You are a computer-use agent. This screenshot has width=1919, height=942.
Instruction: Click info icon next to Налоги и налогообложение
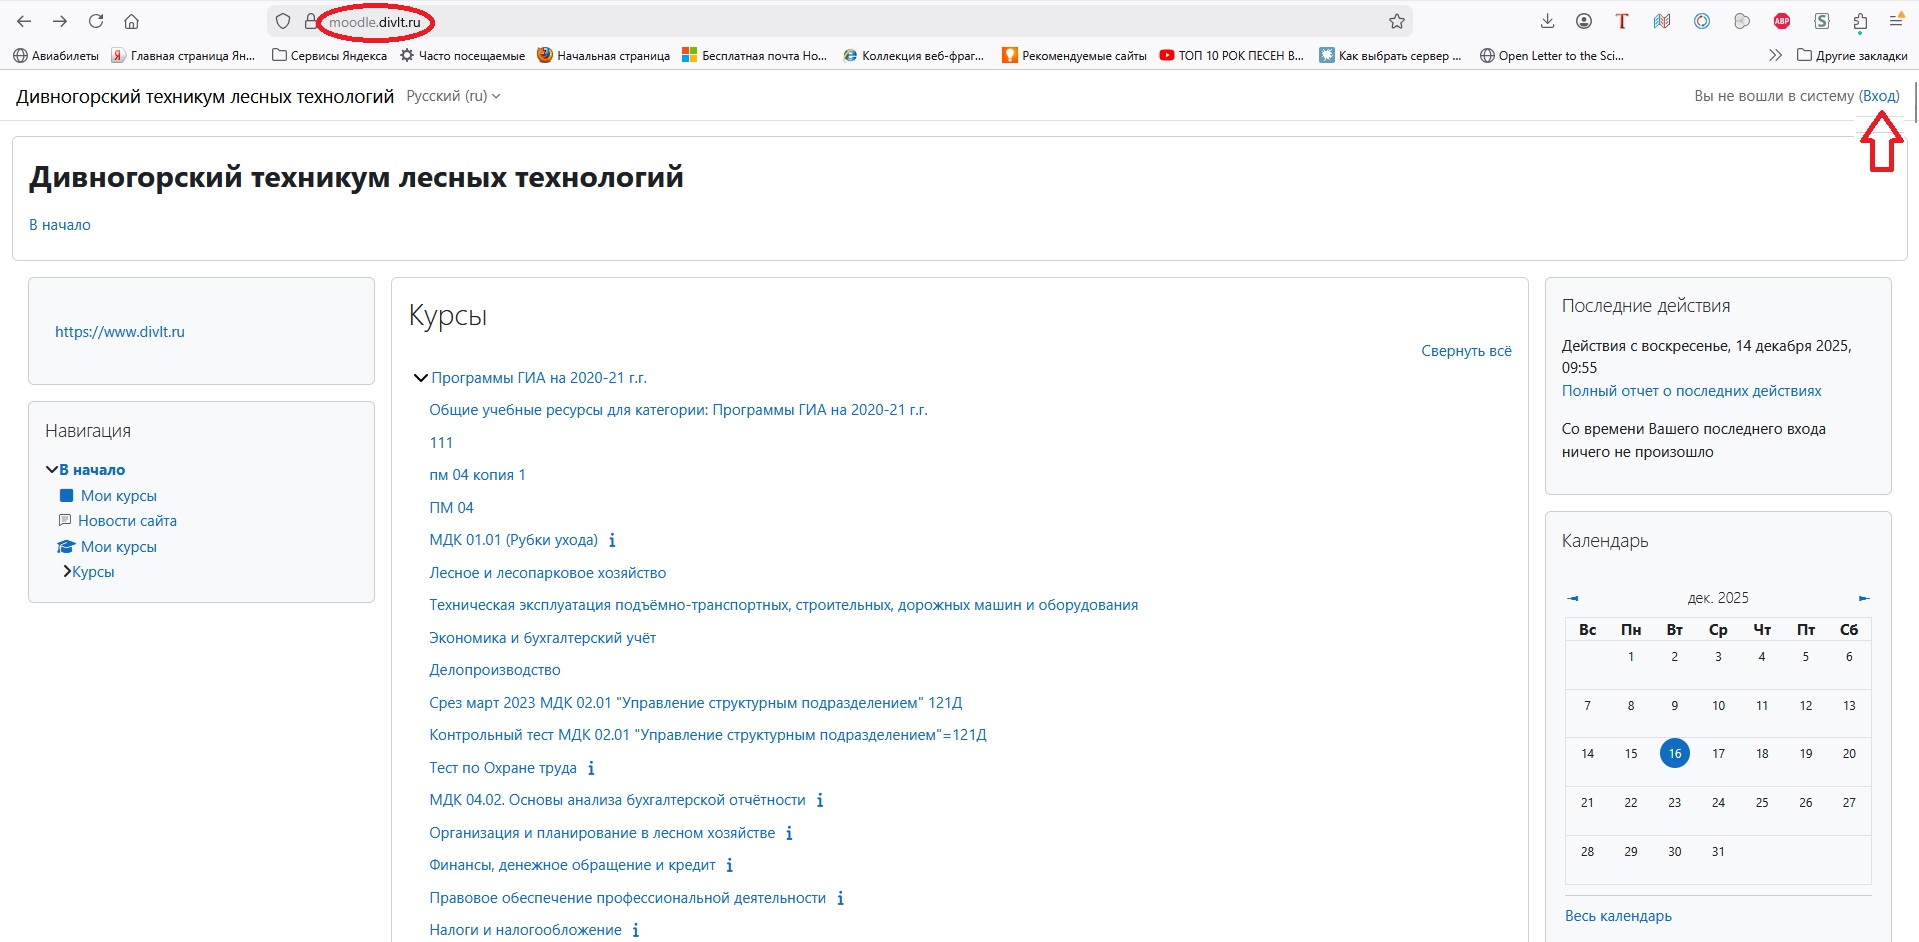636,930
